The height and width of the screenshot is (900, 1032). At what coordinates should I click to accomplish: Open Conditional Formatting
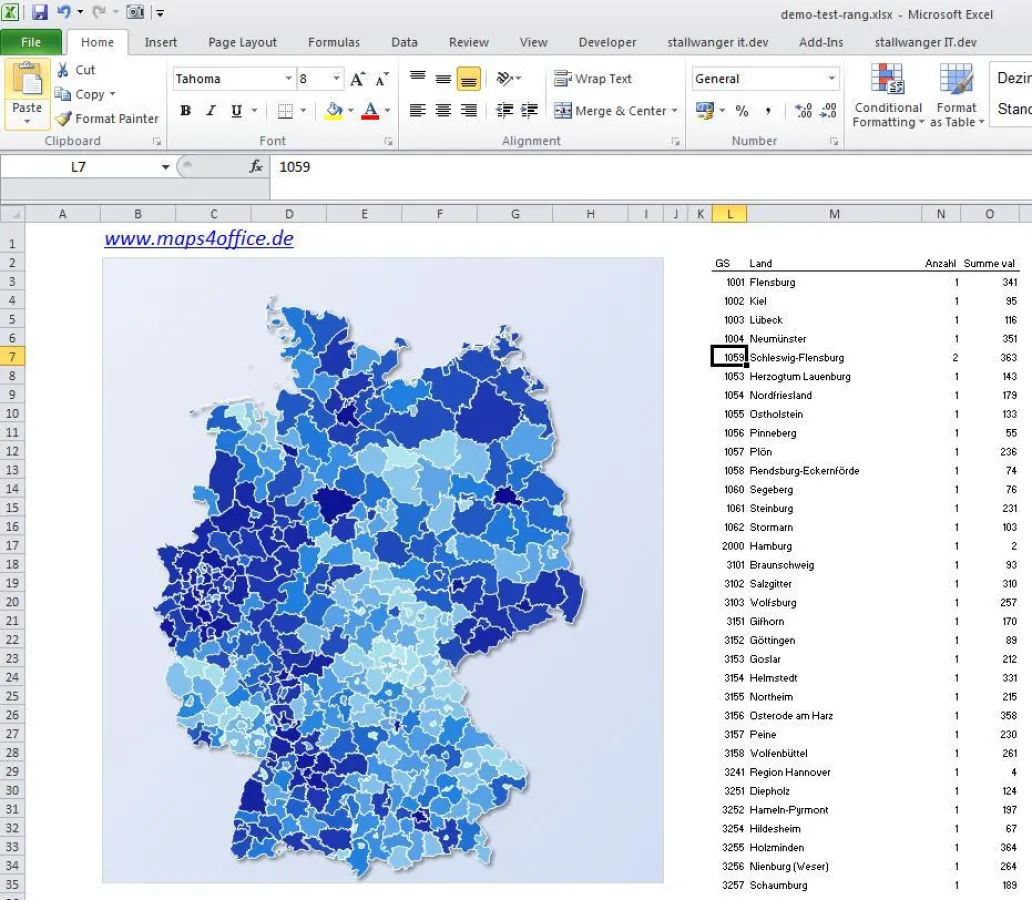click(x=886, y=95)
